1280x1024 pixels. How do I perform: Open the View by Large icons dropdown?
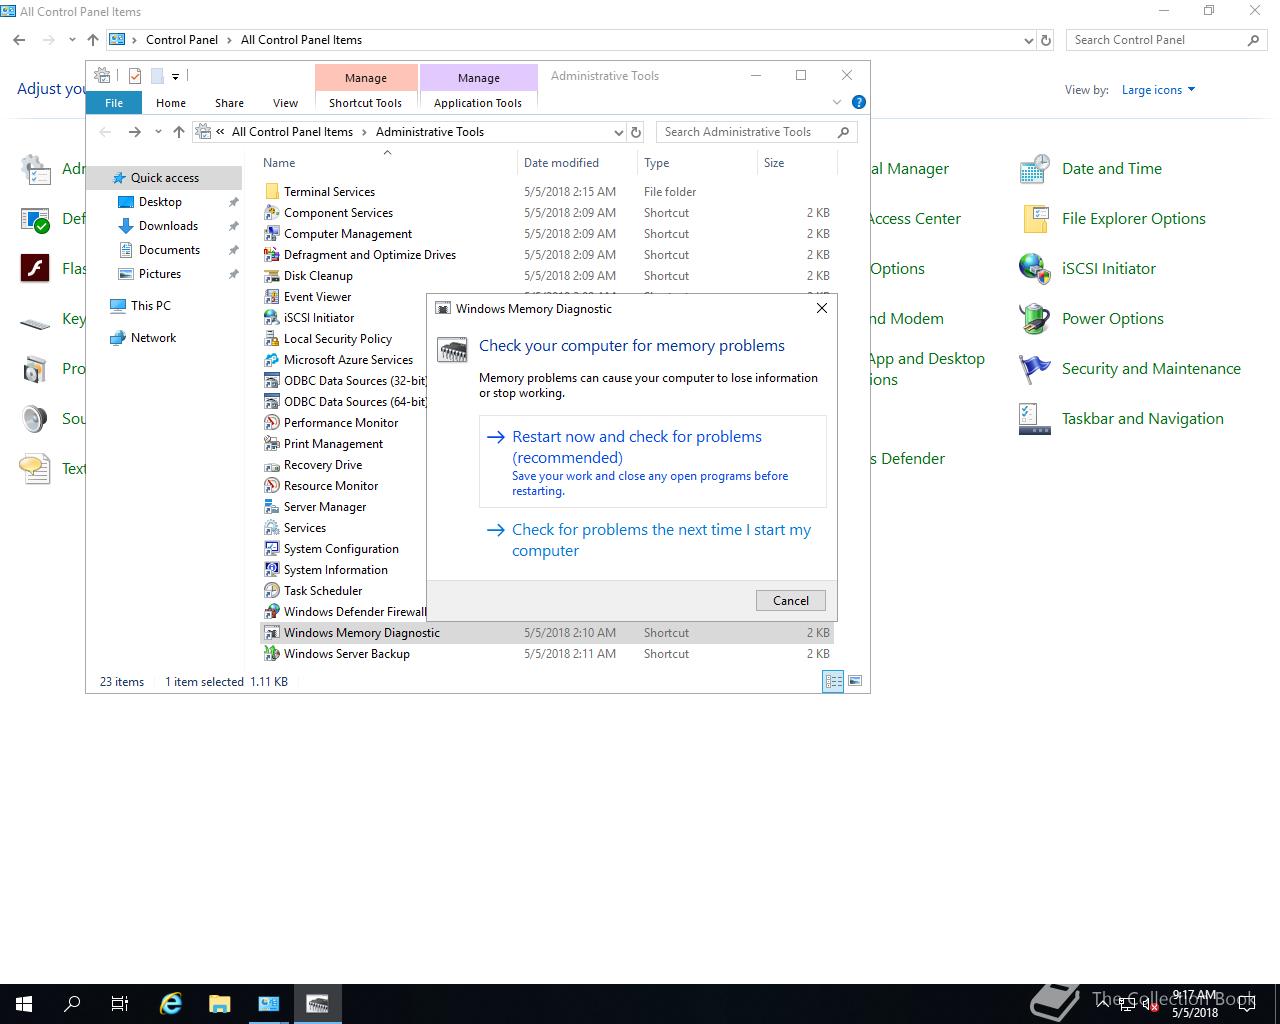tap(1158, 90)
